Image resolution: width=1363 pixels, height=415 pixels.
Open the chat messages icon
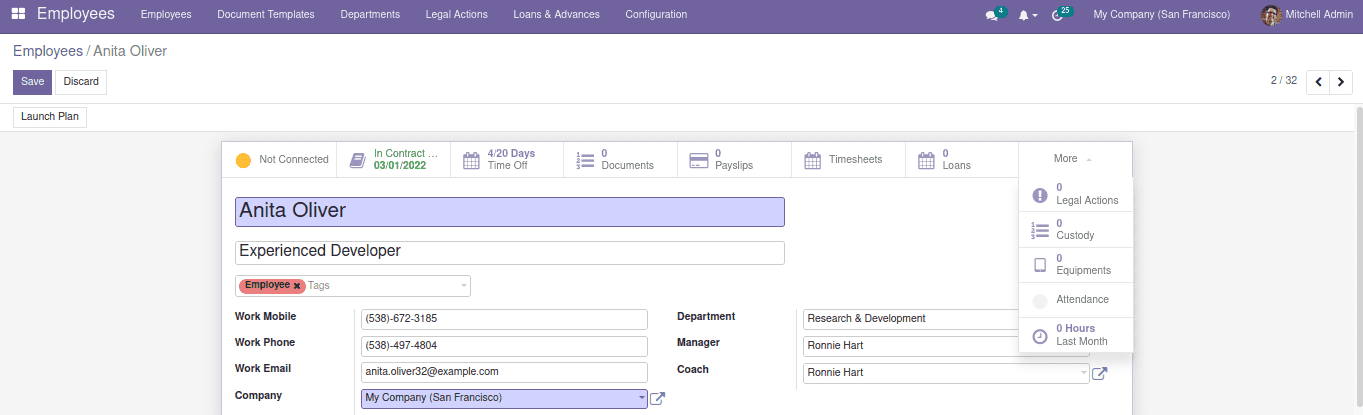click(x=991, y=15)
